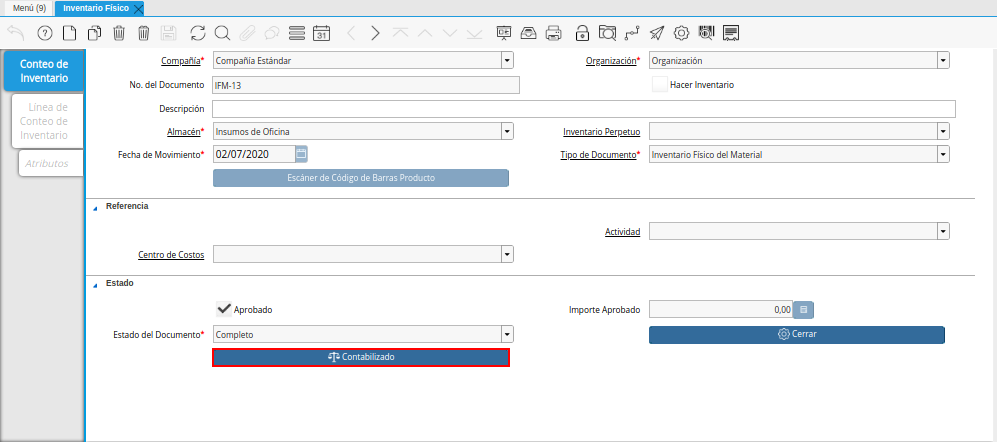Copy the record using duplicate pages icon
Viewport: 997px width, 442px height.
[x=94, y=33]
